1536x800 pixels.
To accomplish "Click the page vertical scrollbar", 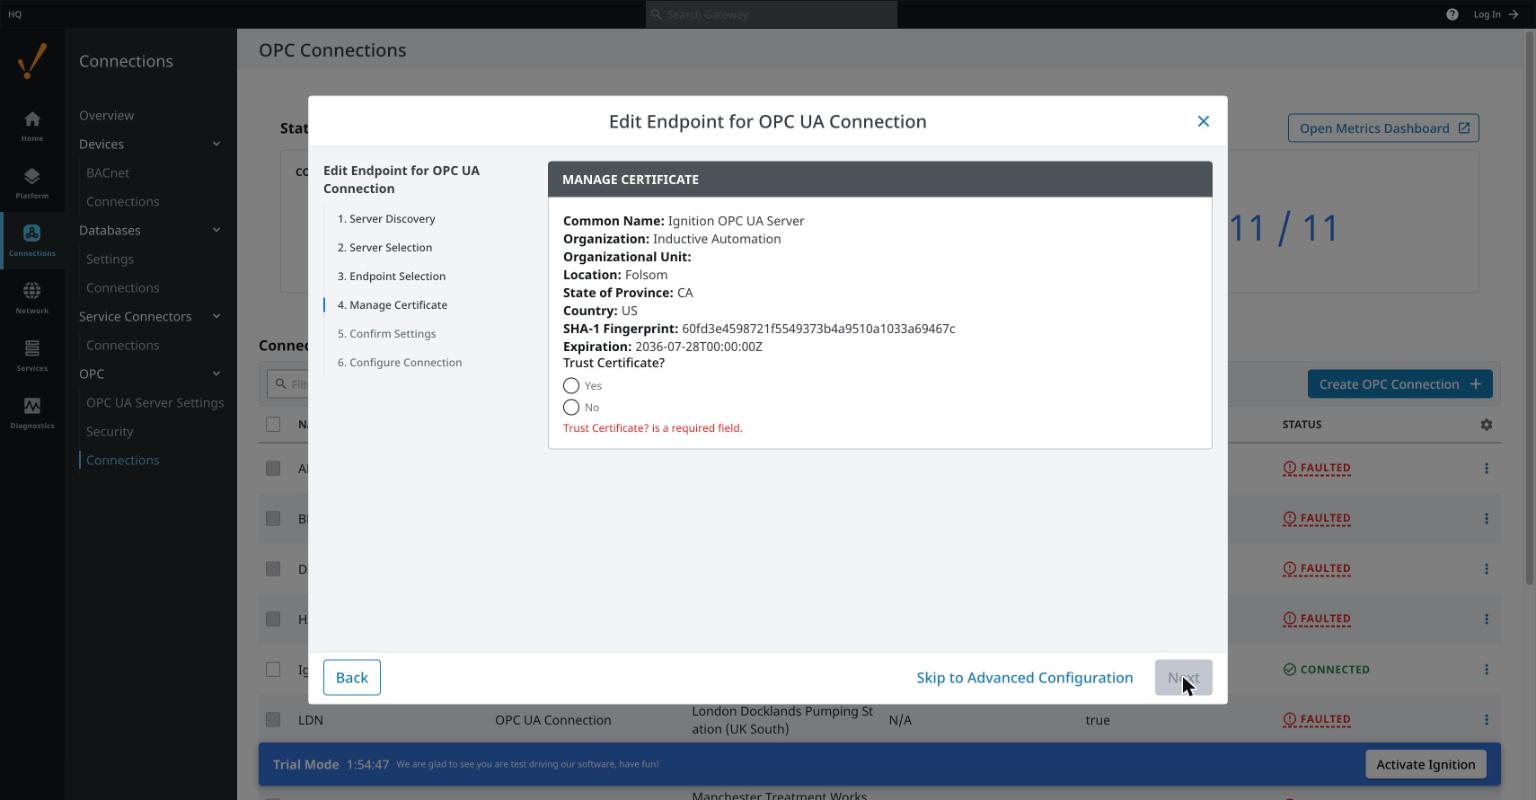I will 1530,310.
